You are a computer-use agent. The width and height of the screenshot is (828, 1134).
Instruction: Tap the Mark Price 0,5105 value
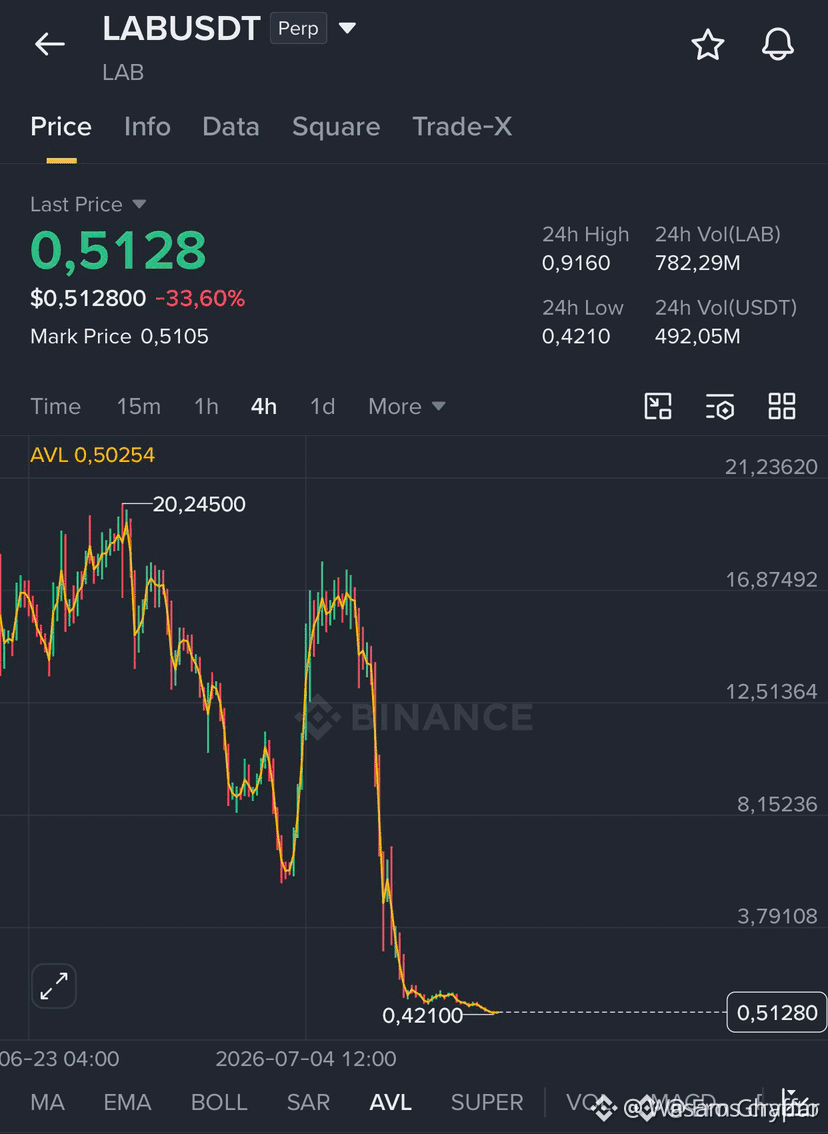pos(174,336)
